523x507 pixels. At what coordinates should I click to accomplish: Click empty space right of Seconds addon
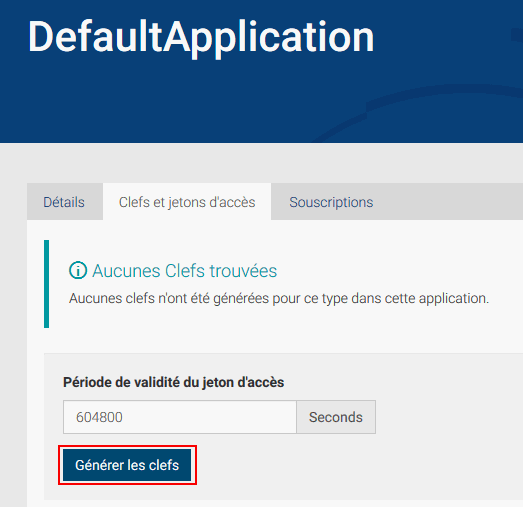pyautogui.click(x=449, y=417)
